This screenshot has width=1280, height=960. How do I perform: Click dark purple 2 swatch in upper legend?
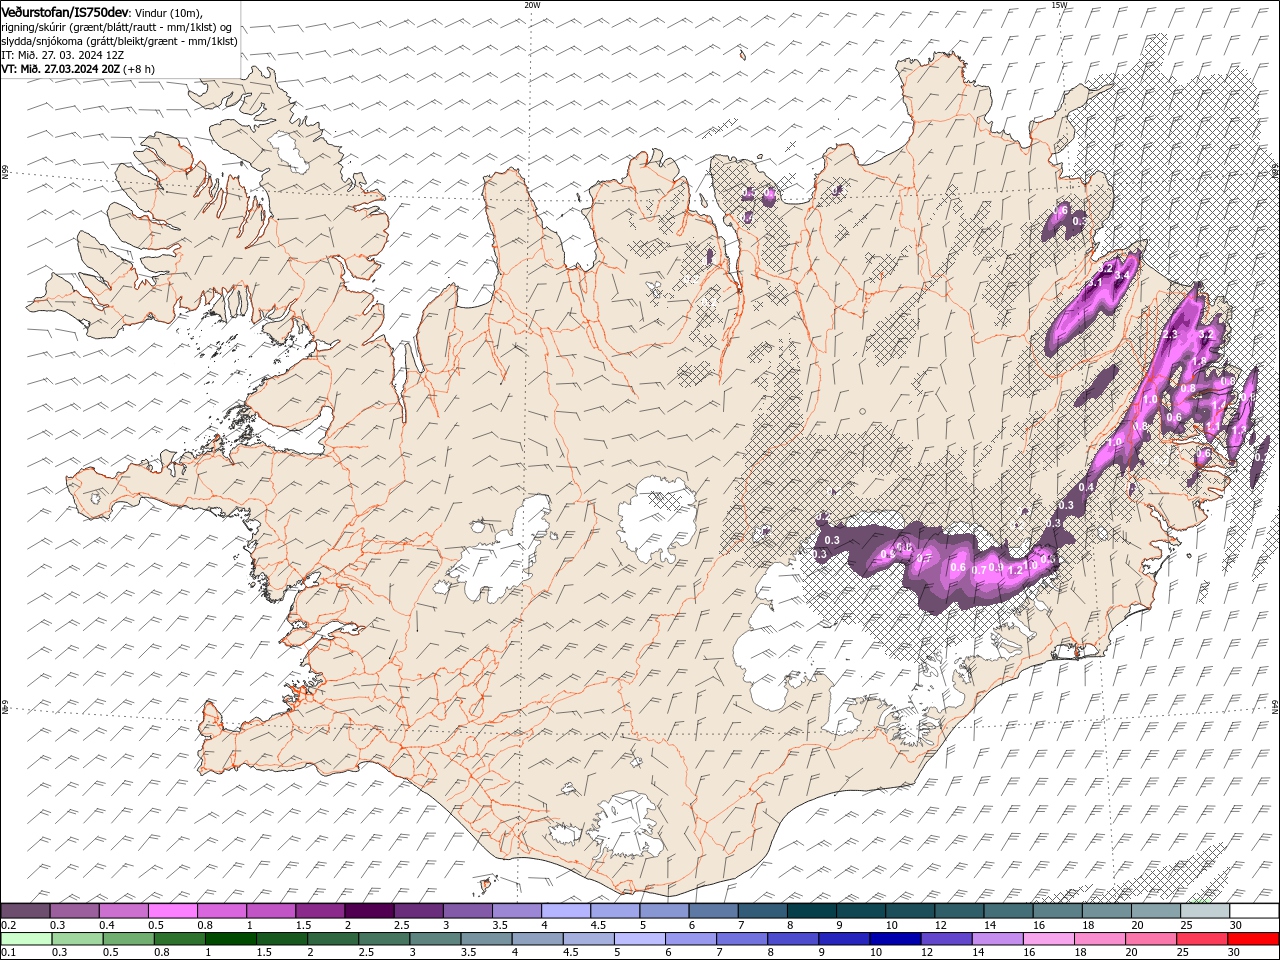click(x=369, y=911)
